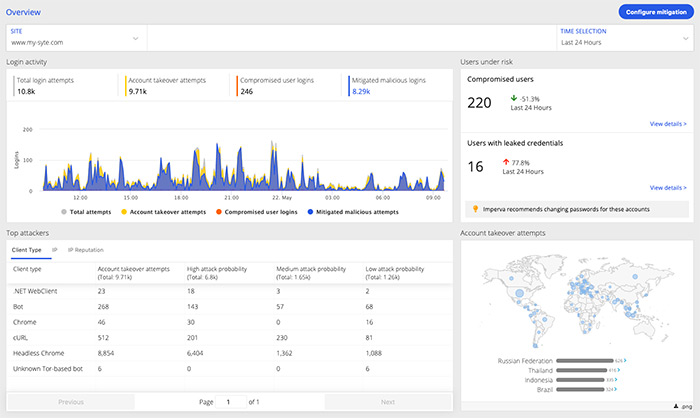View details for users with leaked credentials

coord(668,187)
